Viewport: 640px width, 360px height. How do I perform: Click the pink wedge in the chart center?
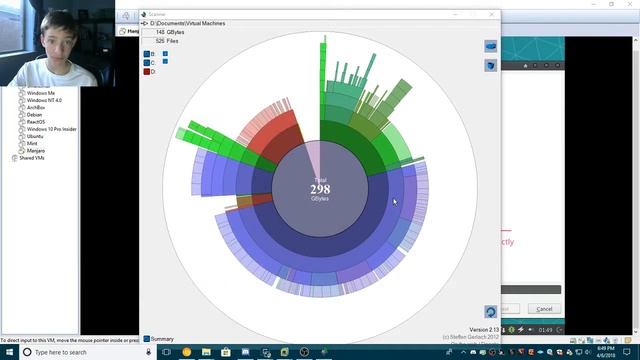(313, 157)
